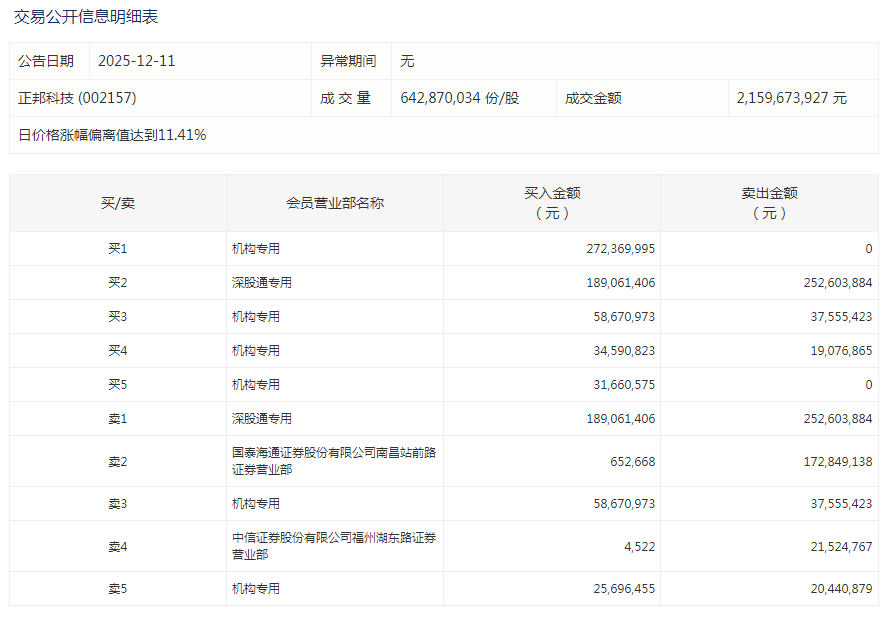The height and width of the screenshot is (637, 894).
Task: Select the 成交量 value 642,870,034 份/股
Action: coord(459,98)
